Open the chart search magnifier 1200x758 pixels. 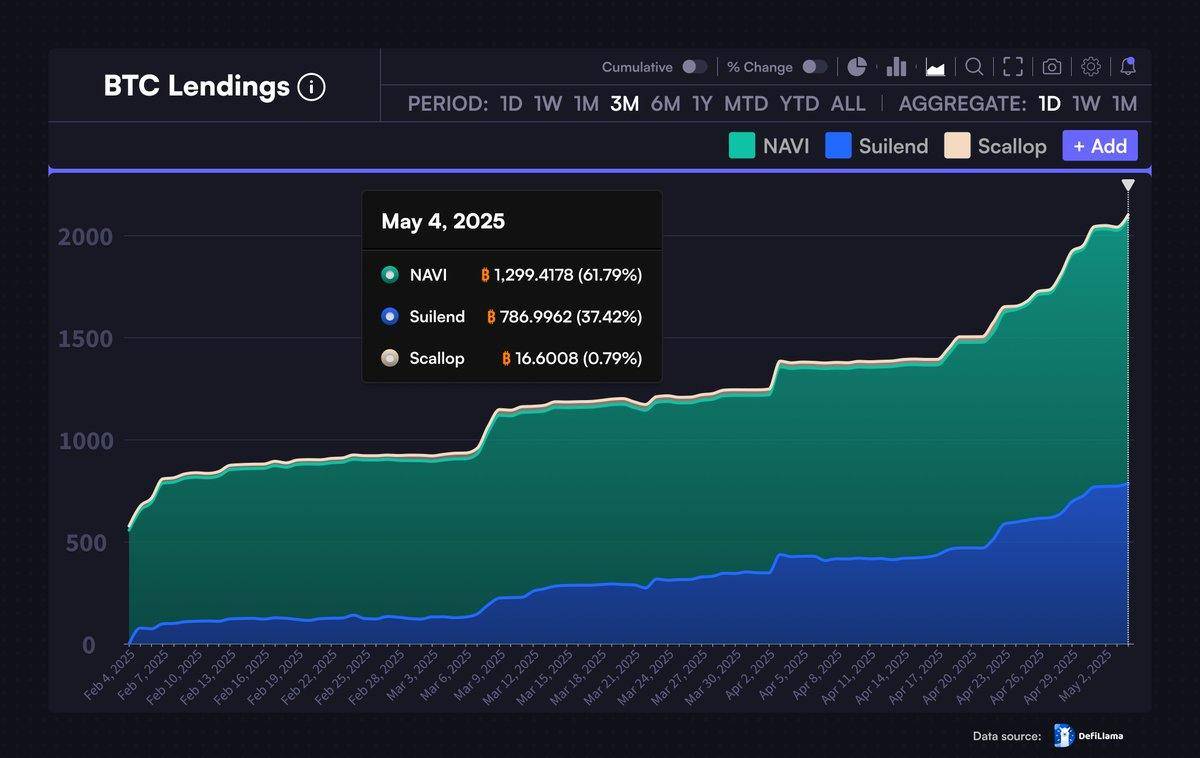click(974, 67)
